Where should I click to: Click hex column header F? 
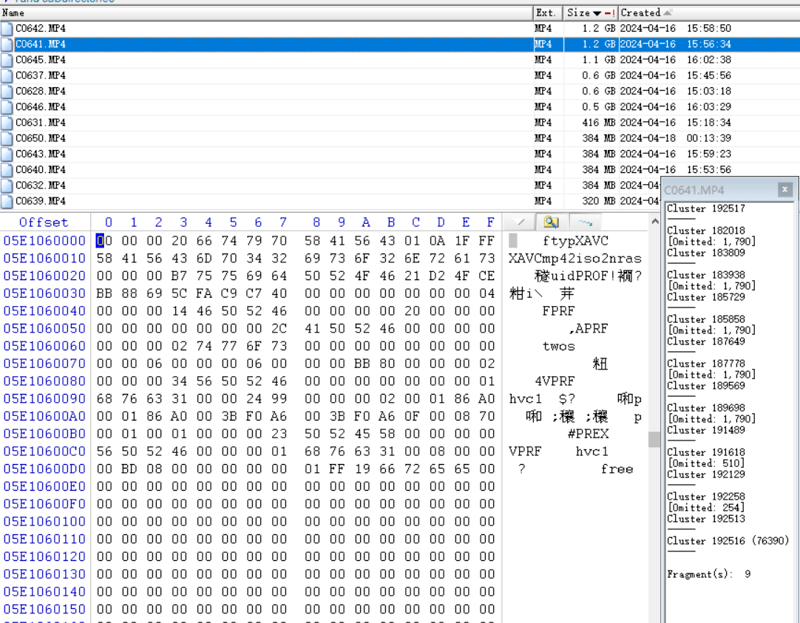tap(490, 222)
